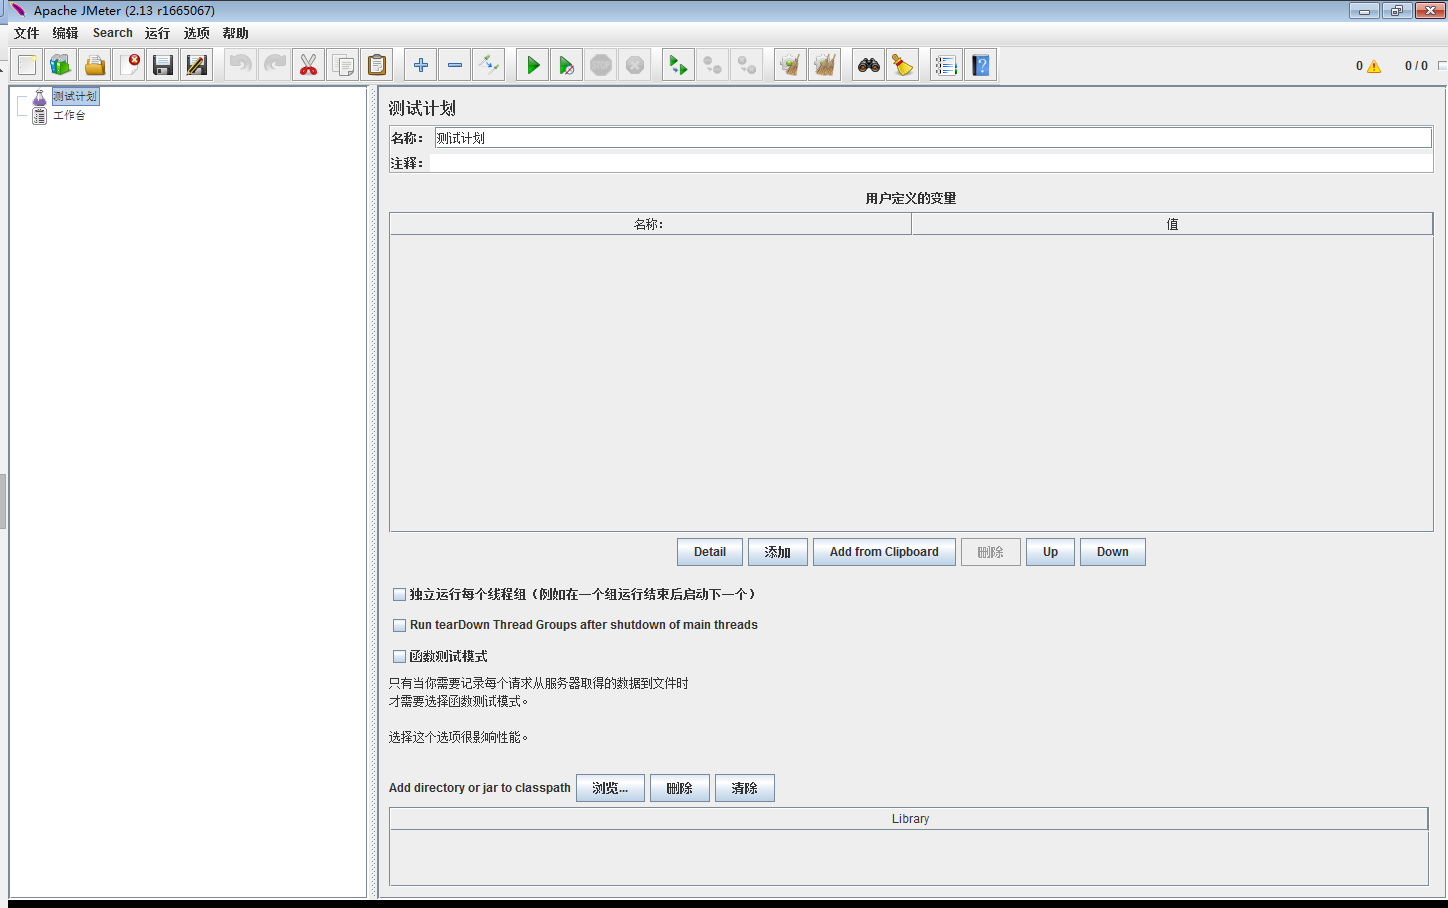
Task: Click the Redo arrow icon
Action: click(275, 65)
